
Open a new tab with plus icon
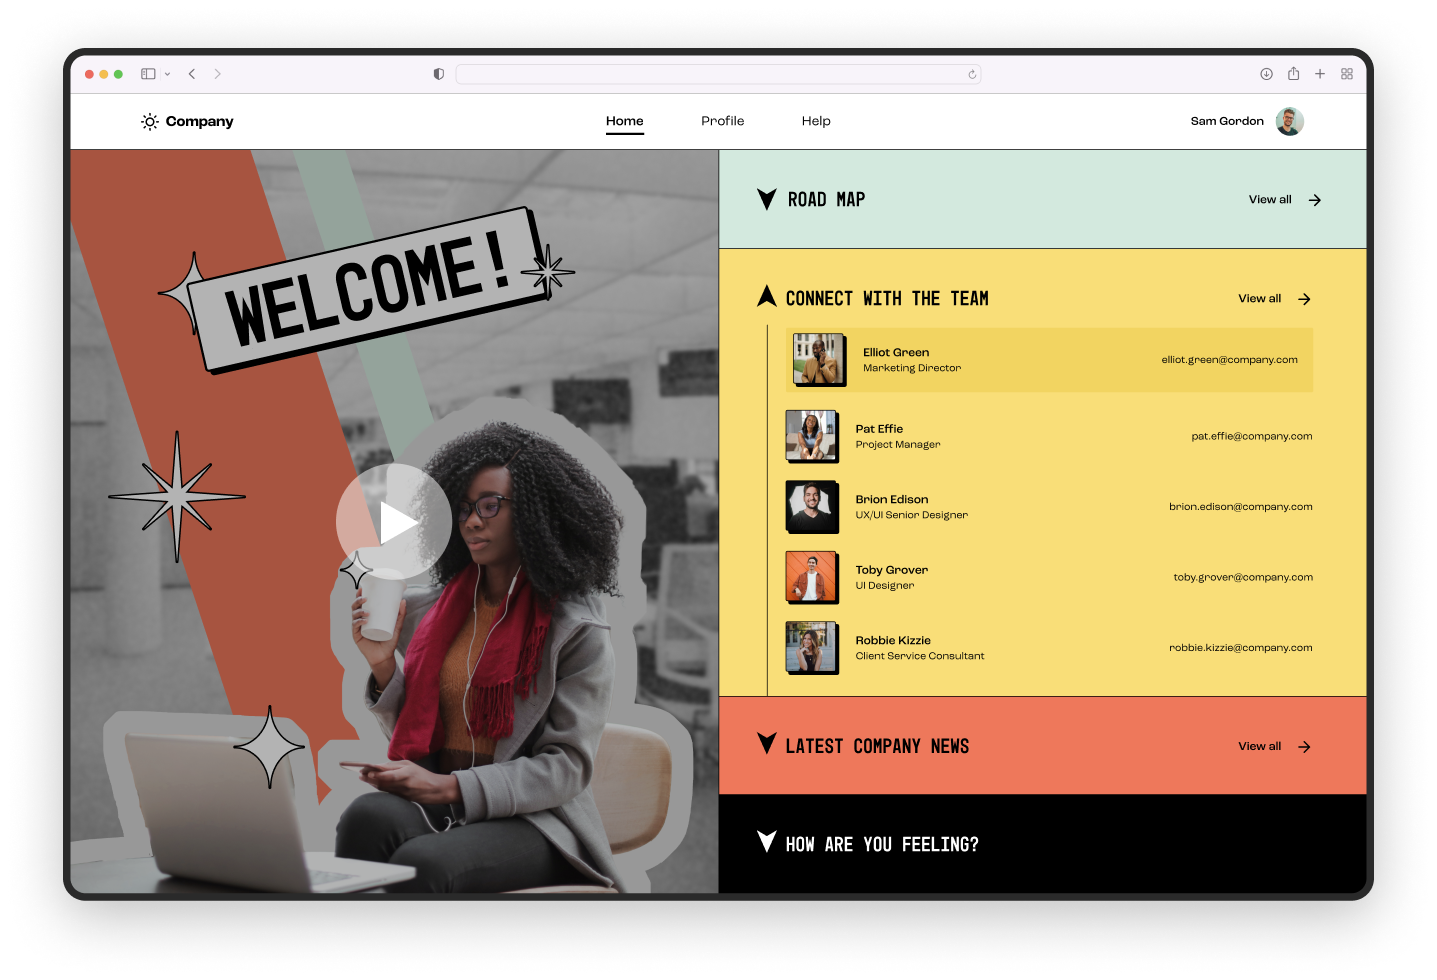coord(1320,74)
